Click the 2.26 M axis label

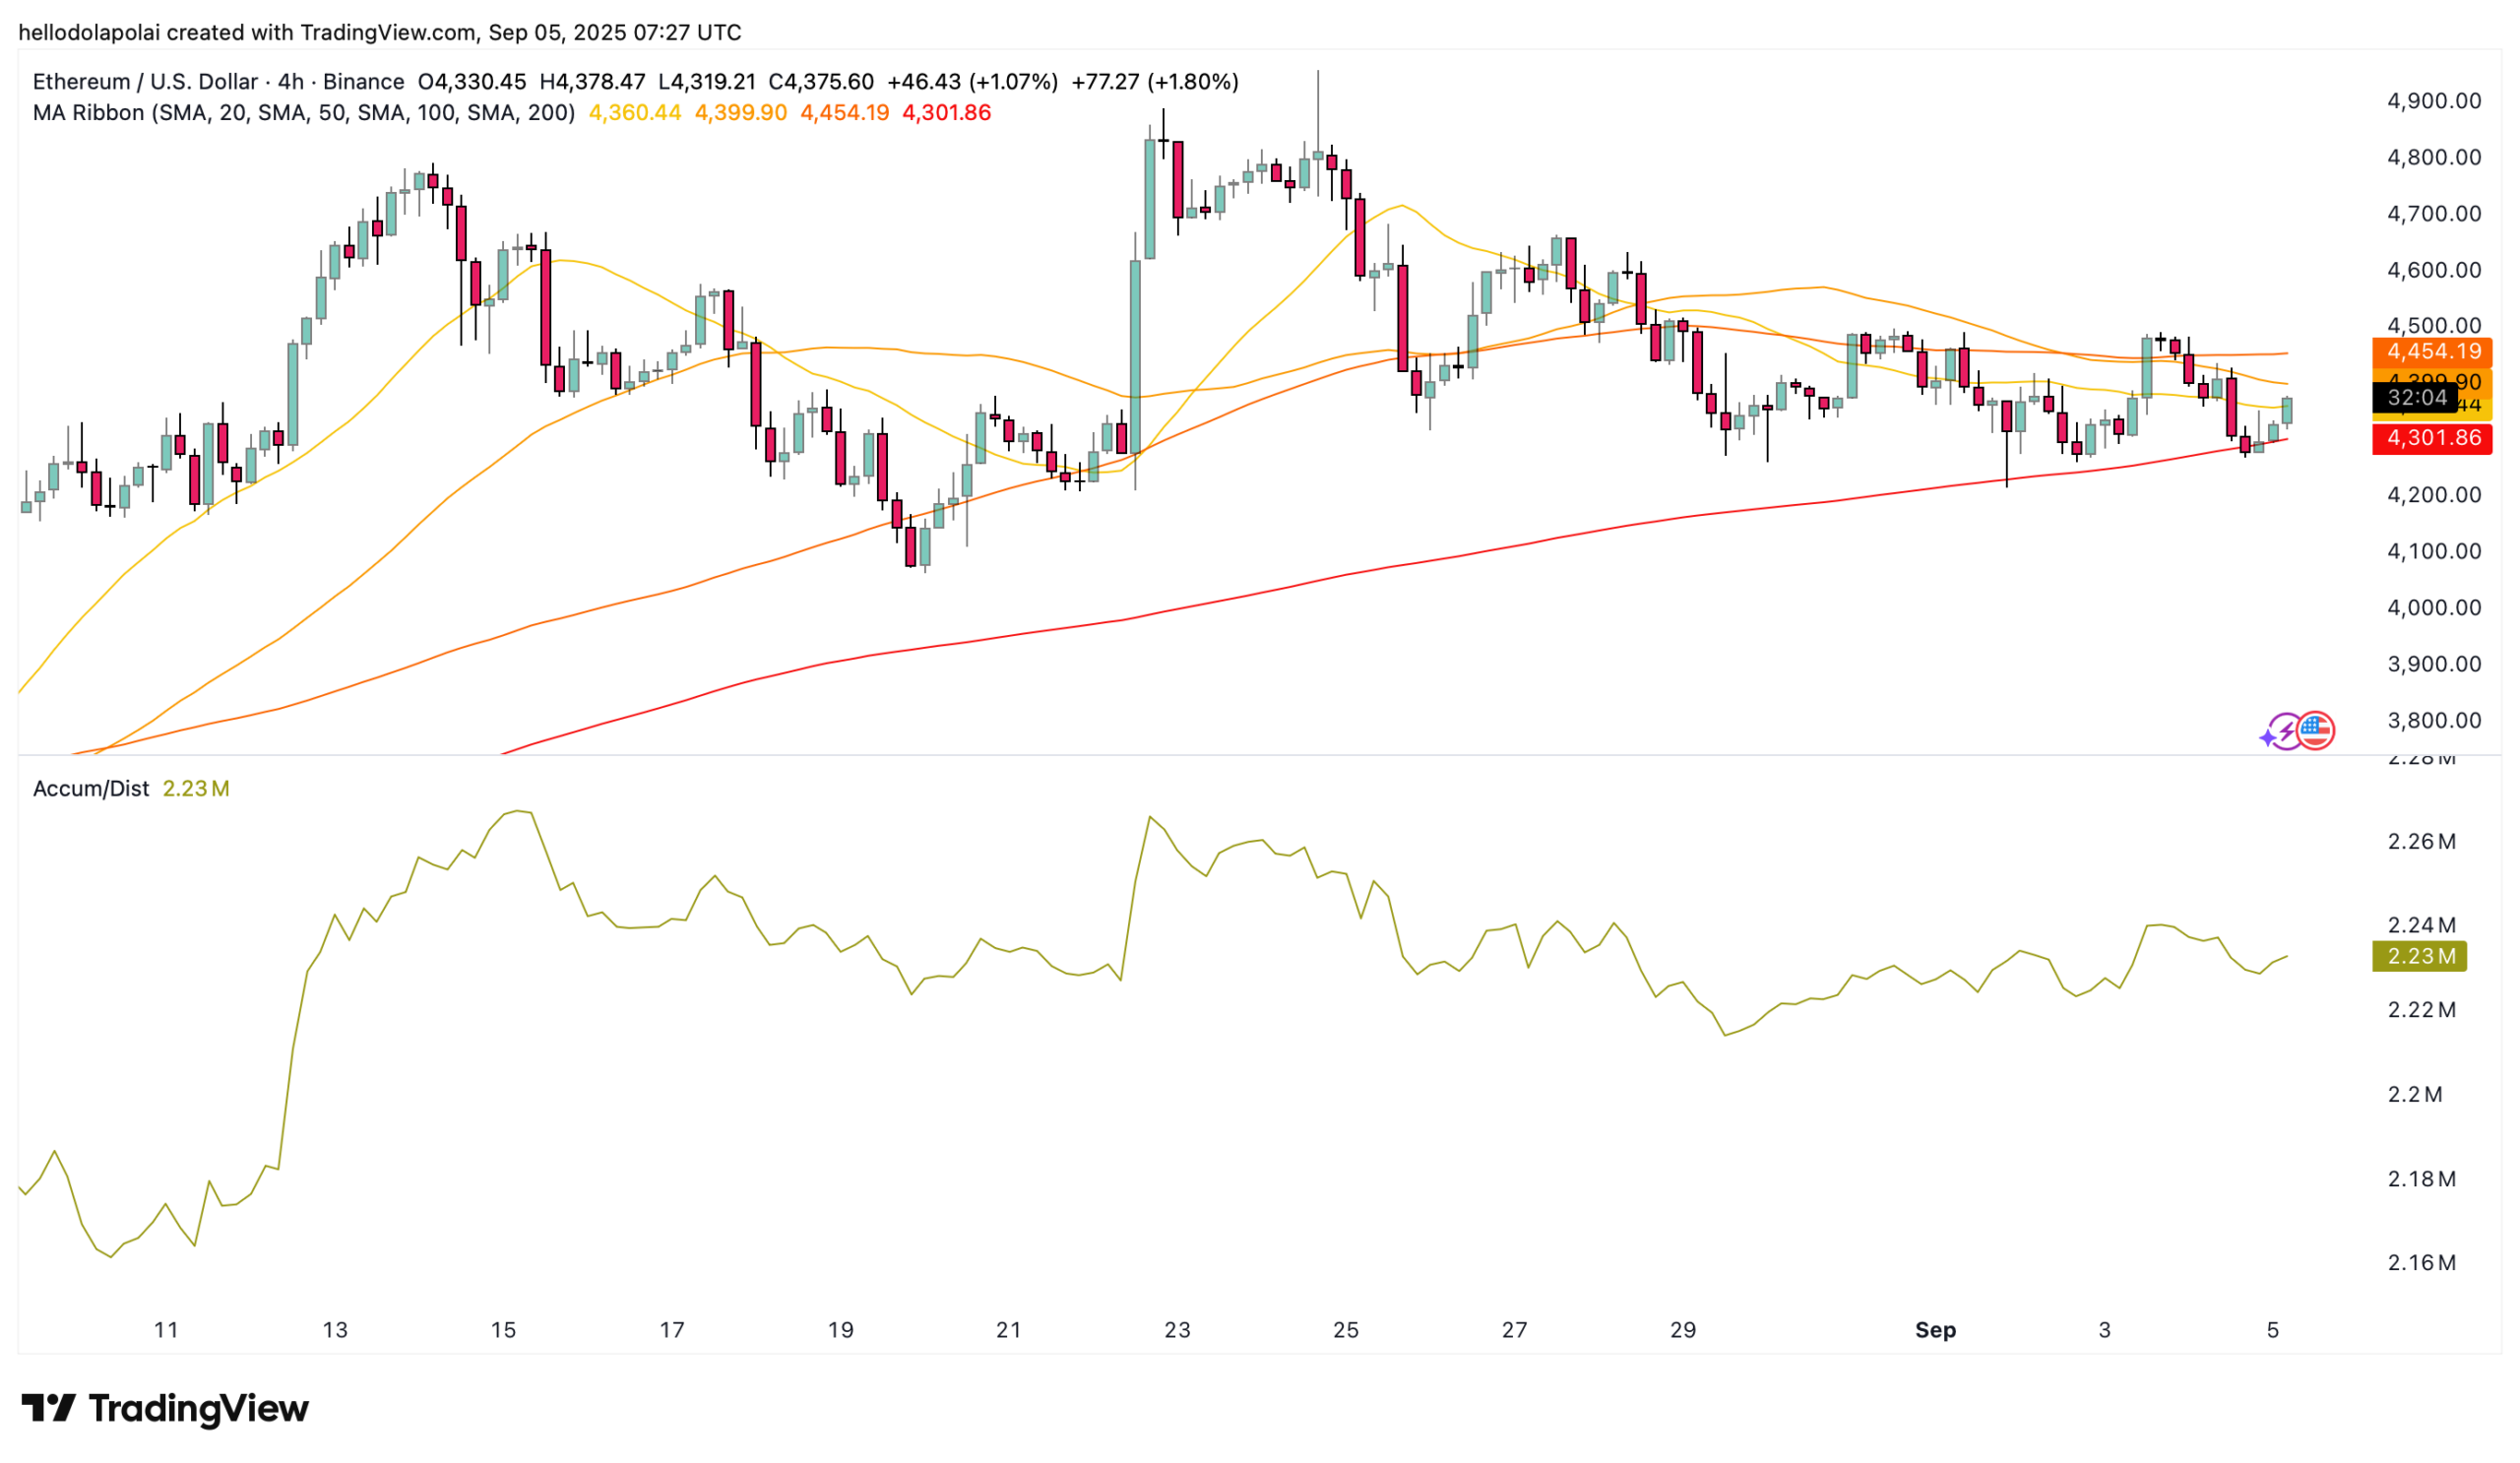(2422, 842)
